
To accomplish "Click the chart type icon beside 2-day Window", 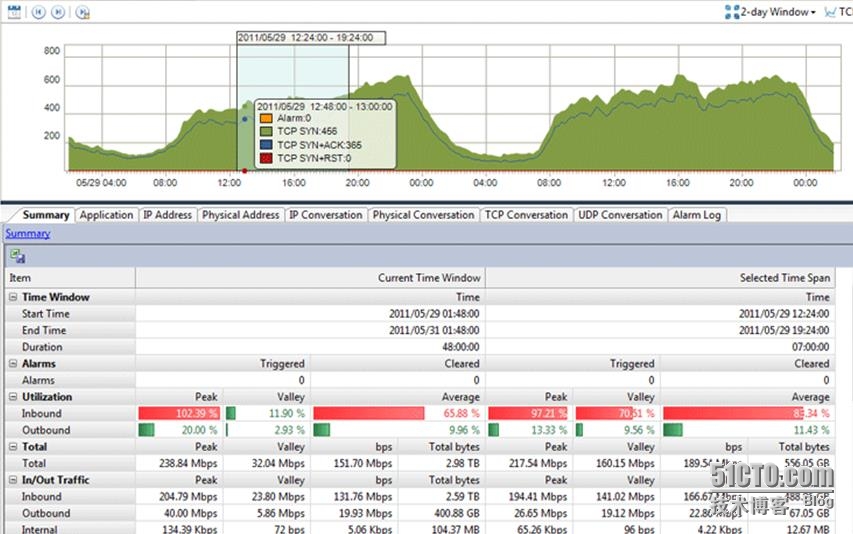I will pos(830,11).
